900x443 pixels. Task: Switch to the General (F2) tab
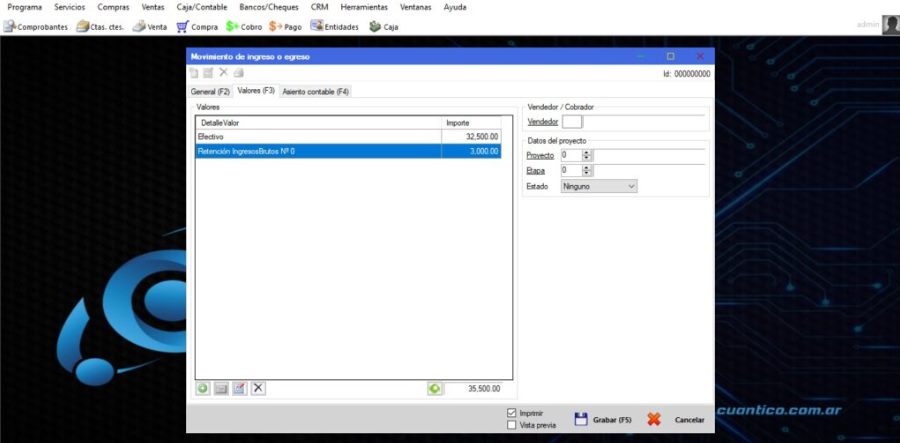pos(210,92)
